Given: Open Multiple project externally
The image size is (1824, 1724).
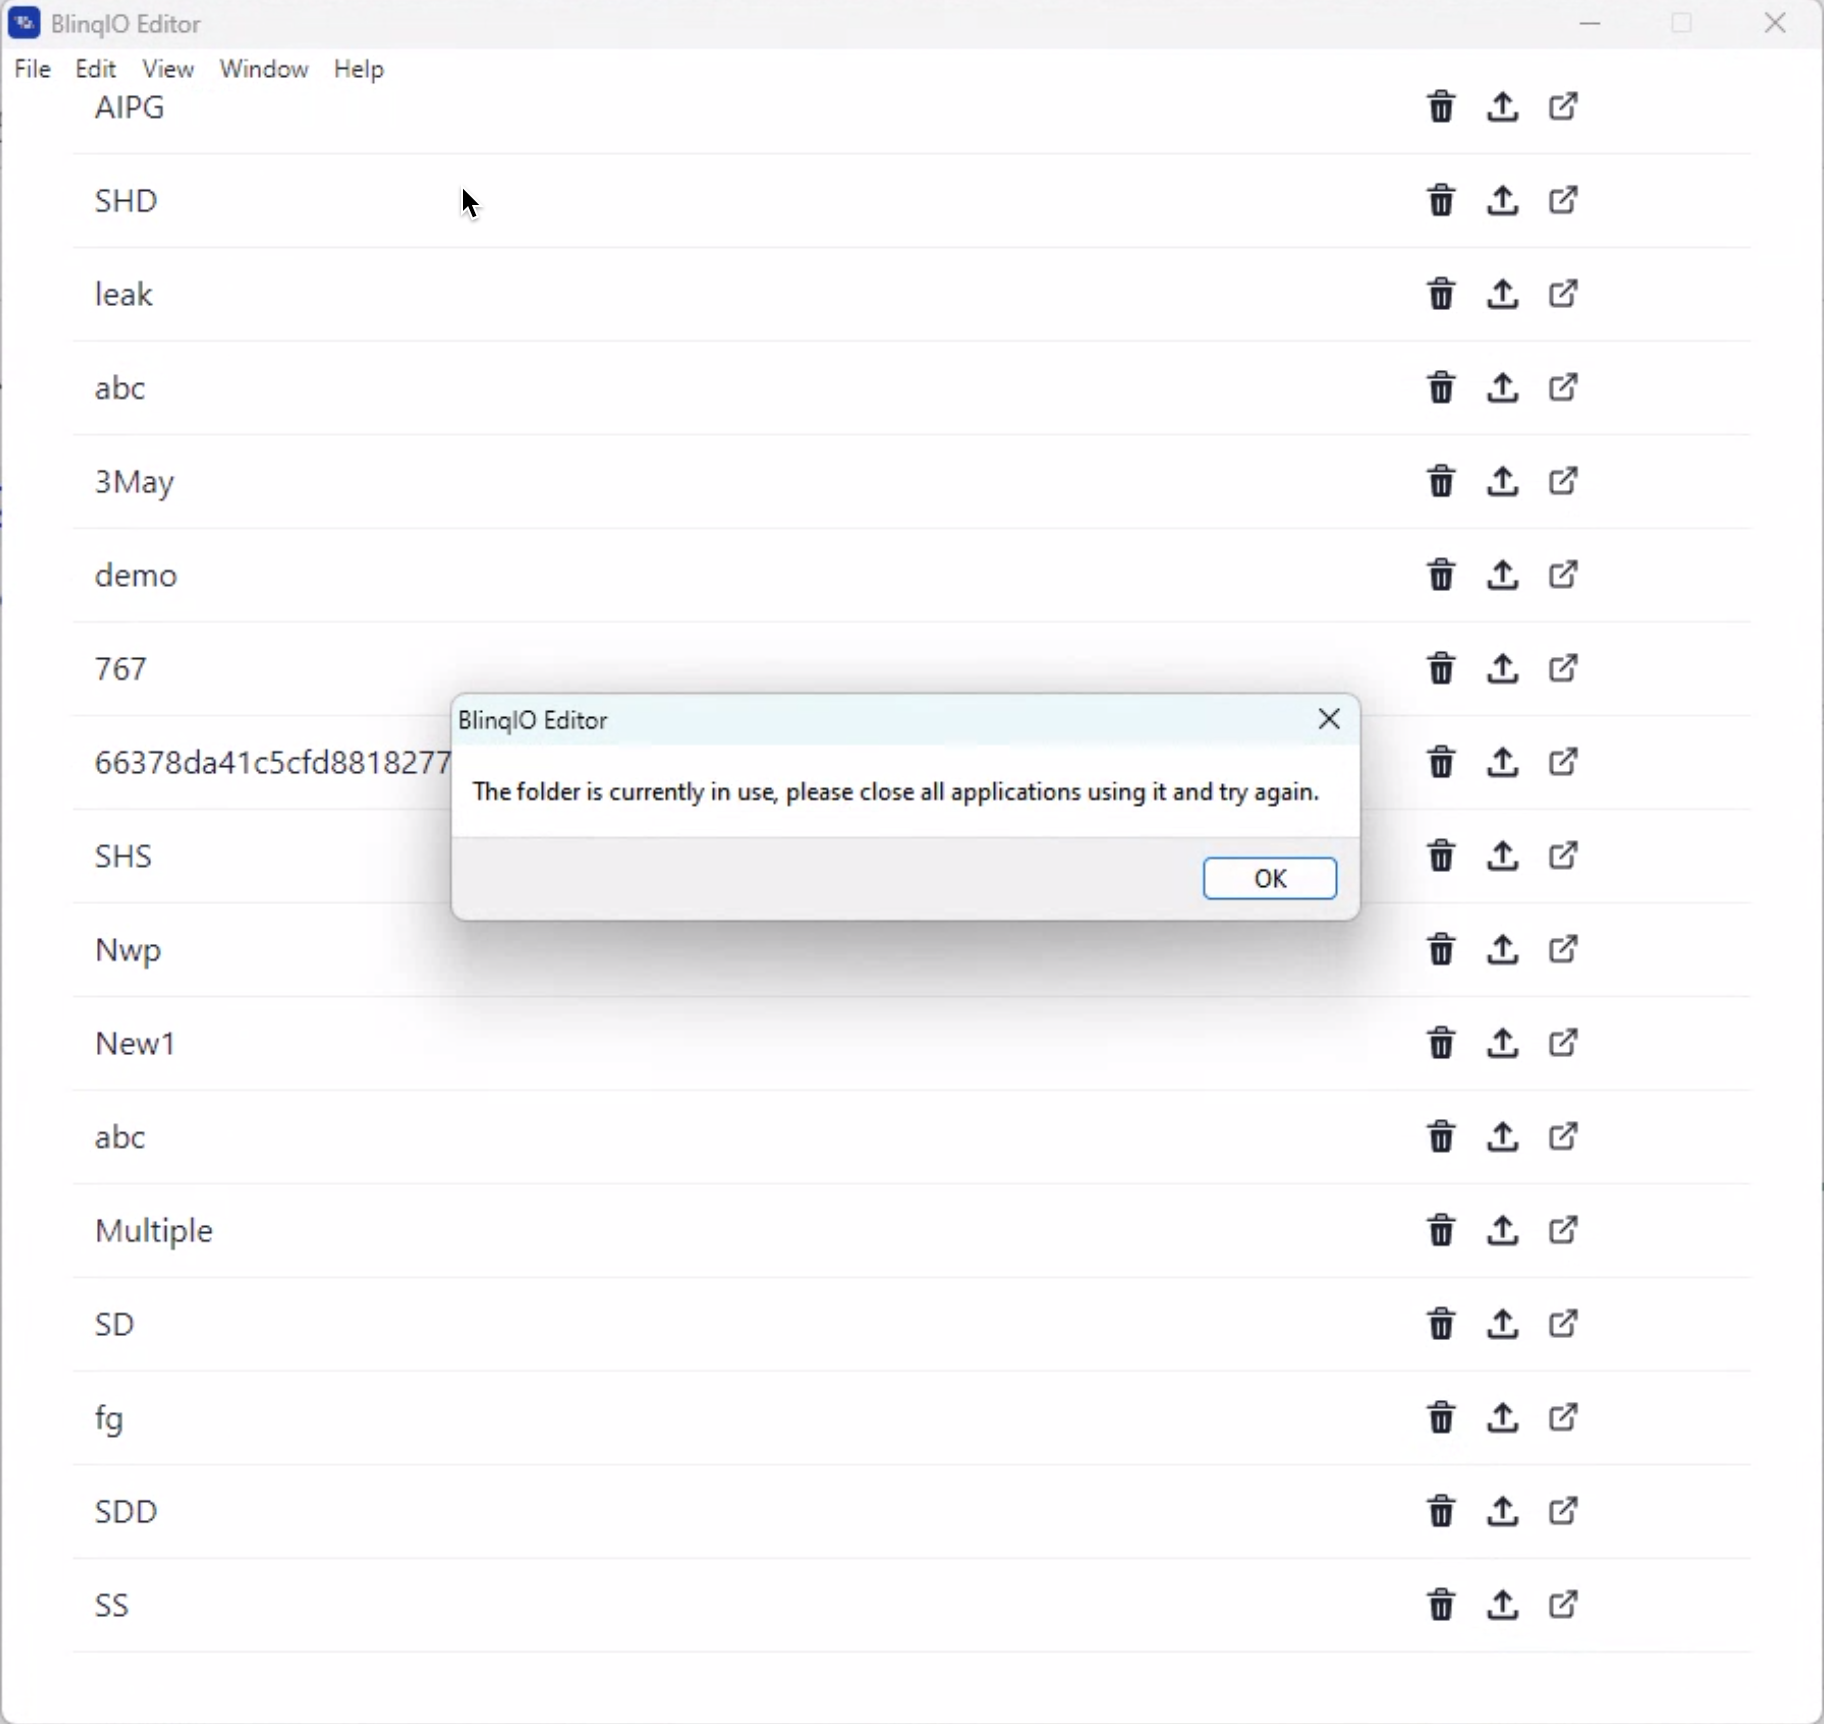Looking at the screenshot, I should point(1564,1230).
